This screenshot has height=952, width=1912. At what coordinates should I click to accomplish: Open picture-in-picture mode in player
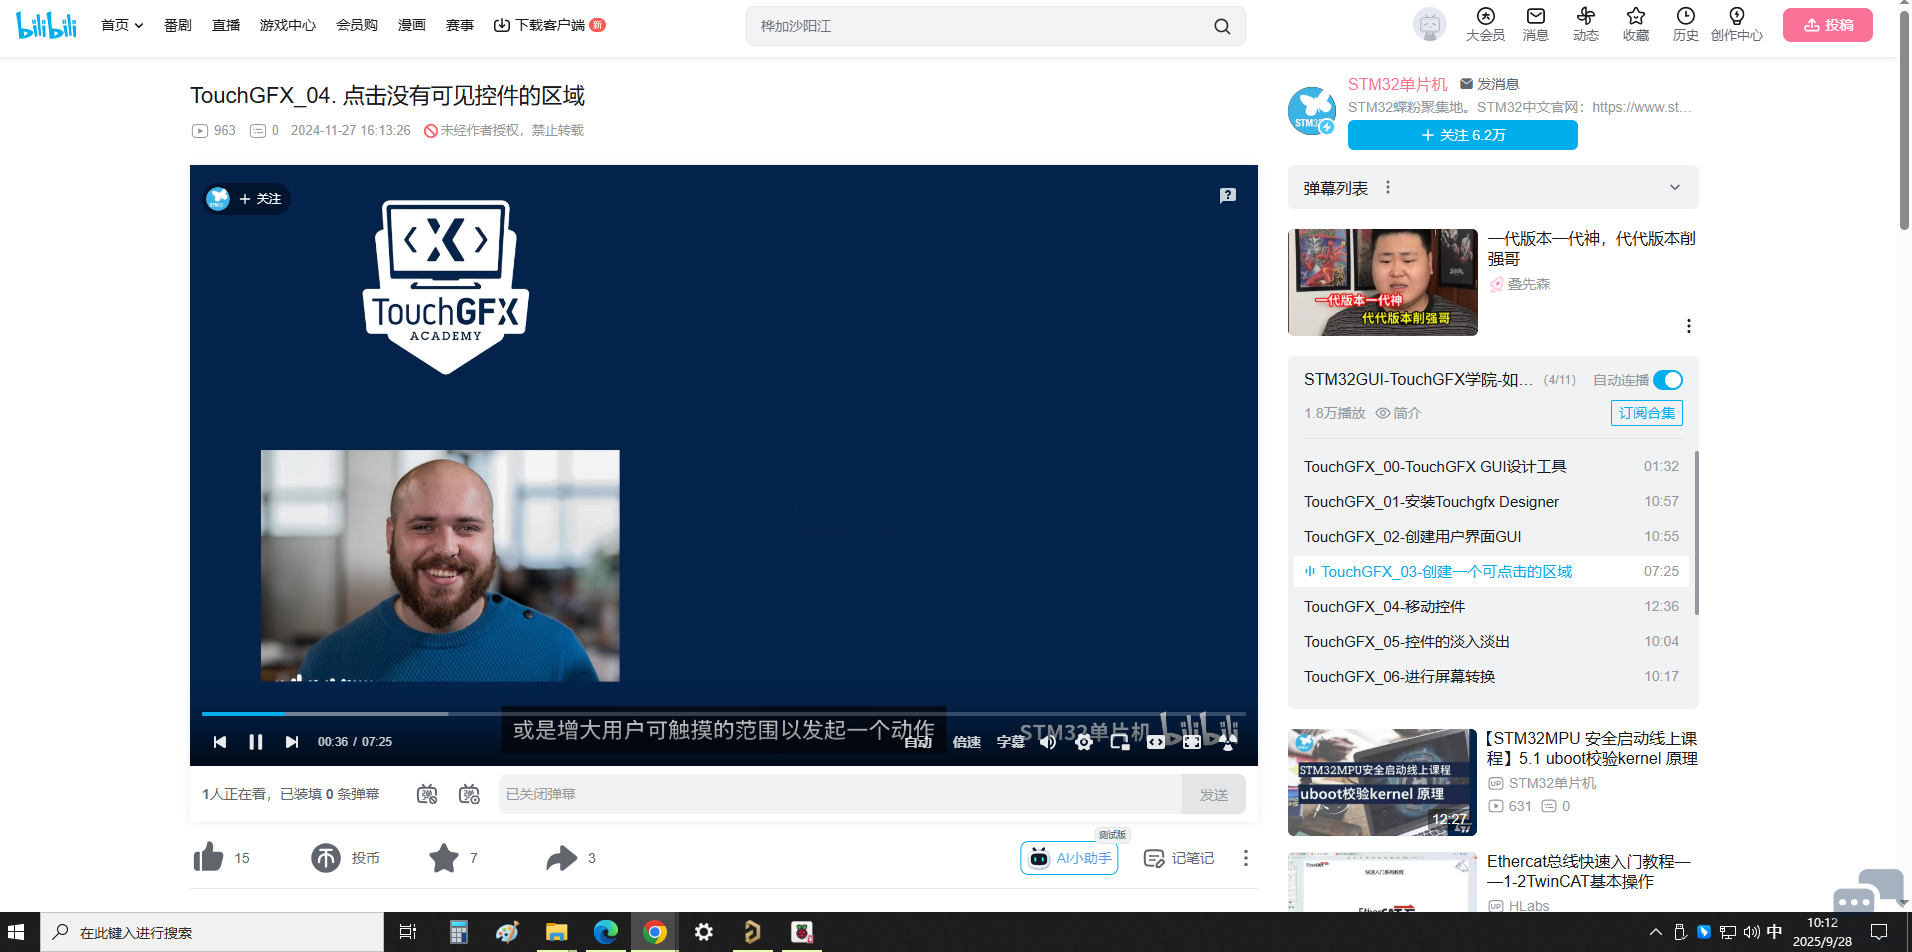(x=1120, y=741)
